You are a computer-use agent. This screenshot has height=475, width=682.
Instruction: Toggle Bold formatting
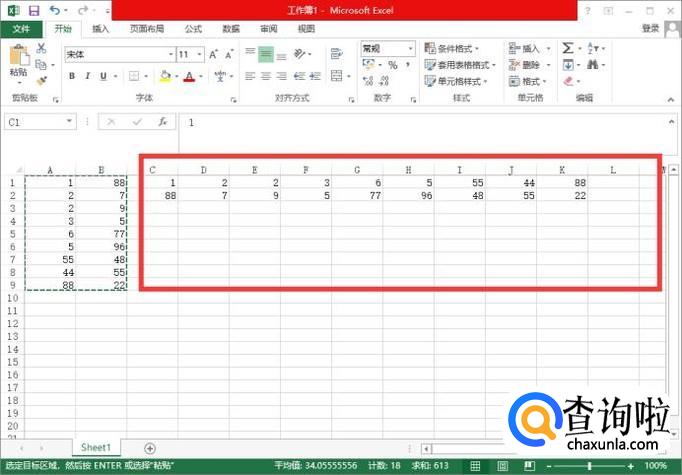coord(72,77)
